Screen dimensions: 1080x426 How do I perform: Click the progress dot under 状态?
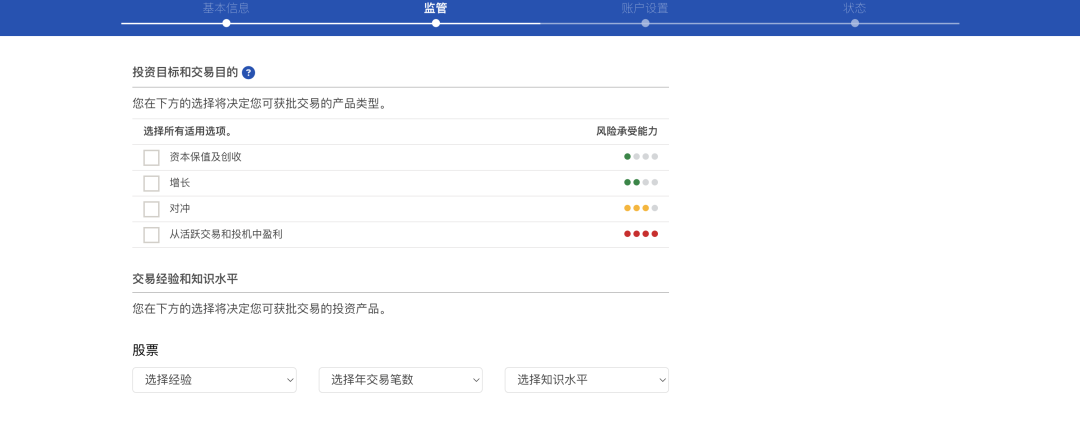click(x=855, y=23)
